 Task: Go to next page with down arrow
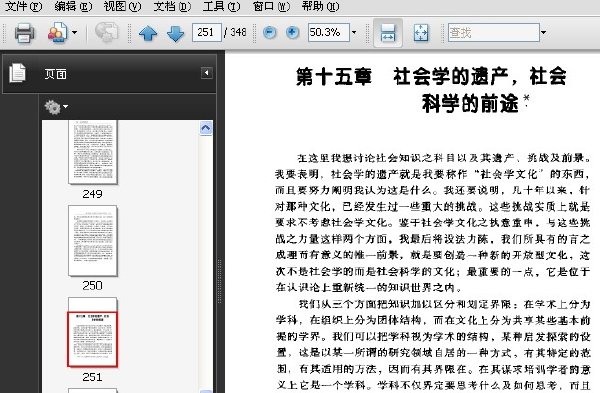coord(176,33)
